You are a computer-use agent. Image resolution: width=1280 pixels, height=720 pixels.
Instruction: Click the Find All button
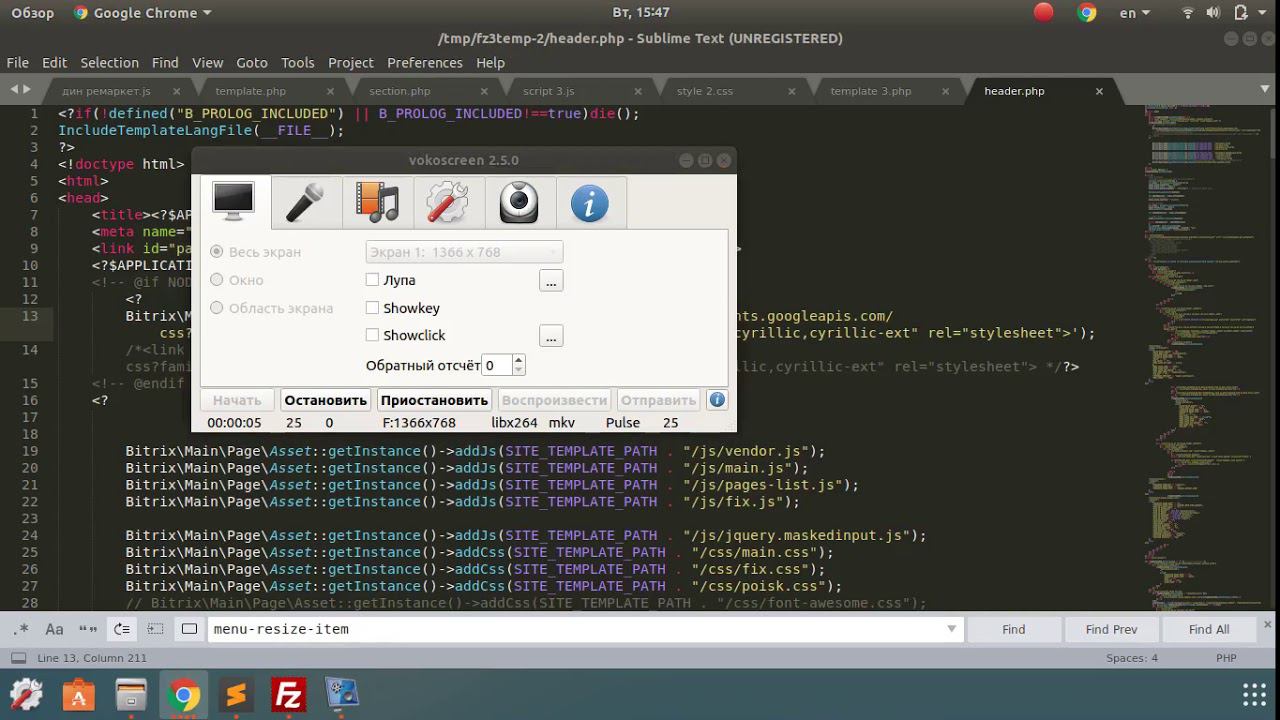pyautogui.click(x=1209, y=629)
